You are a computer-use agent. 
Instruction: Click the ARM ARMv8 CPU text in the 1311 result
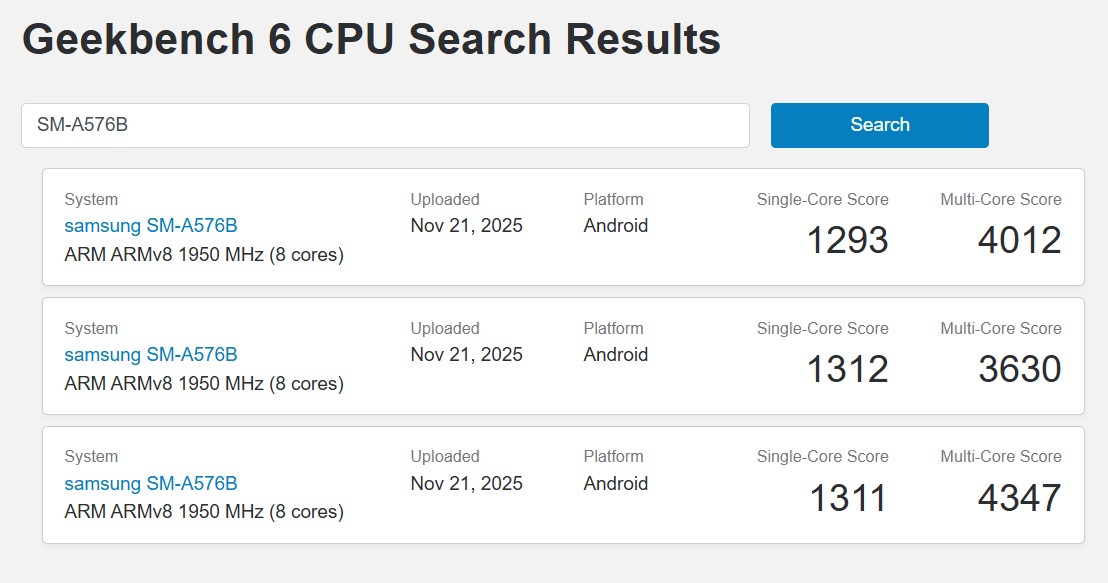pos(204,512)
